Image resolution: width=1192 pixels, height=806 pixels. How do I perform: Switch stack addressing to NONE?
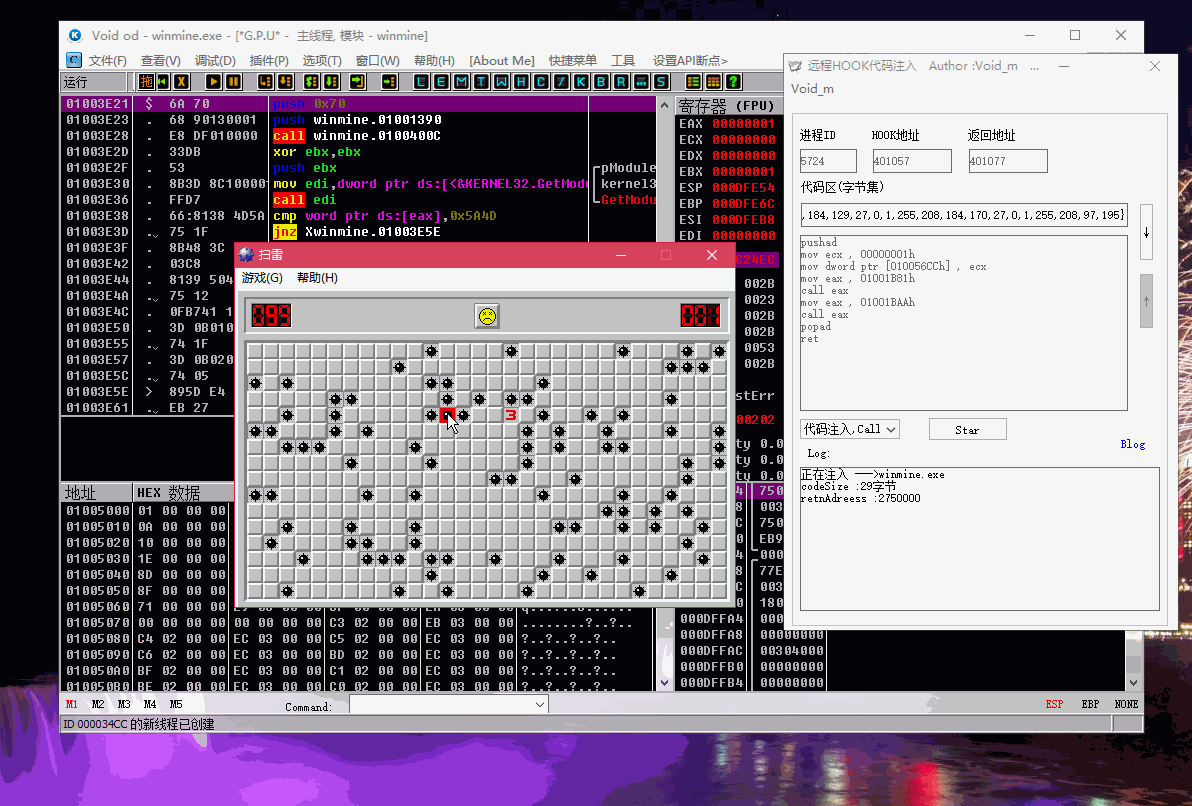pos(1126,704)
